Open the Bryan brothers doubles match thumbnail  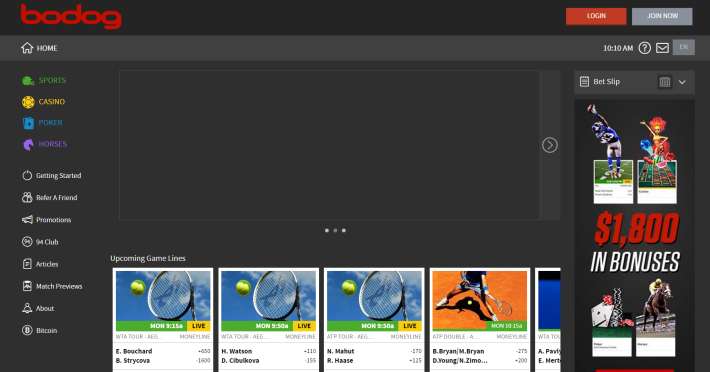pyautogui.click(x=480, y=300)
